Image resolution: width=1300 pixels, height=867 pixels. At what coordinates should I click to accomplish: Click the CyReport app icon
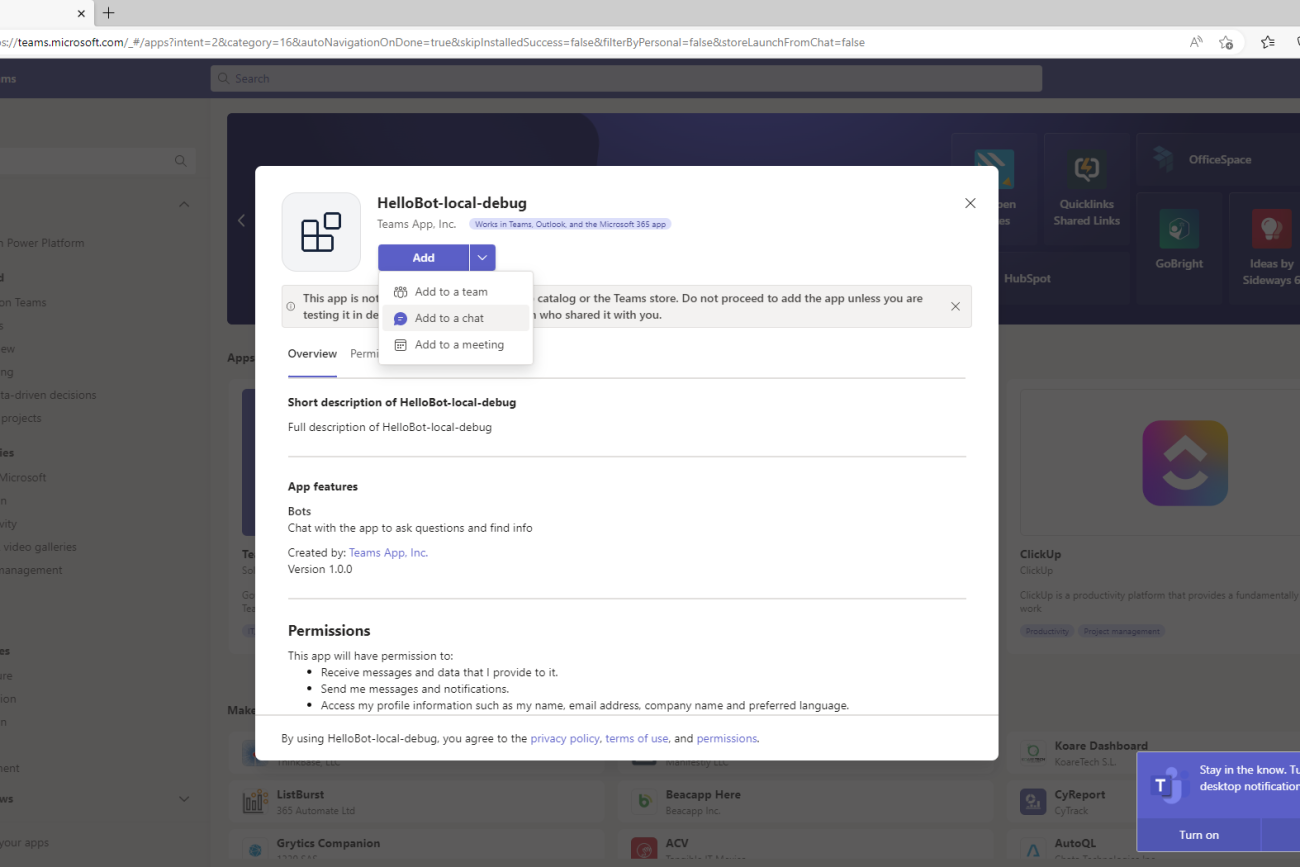point(1033,801)
